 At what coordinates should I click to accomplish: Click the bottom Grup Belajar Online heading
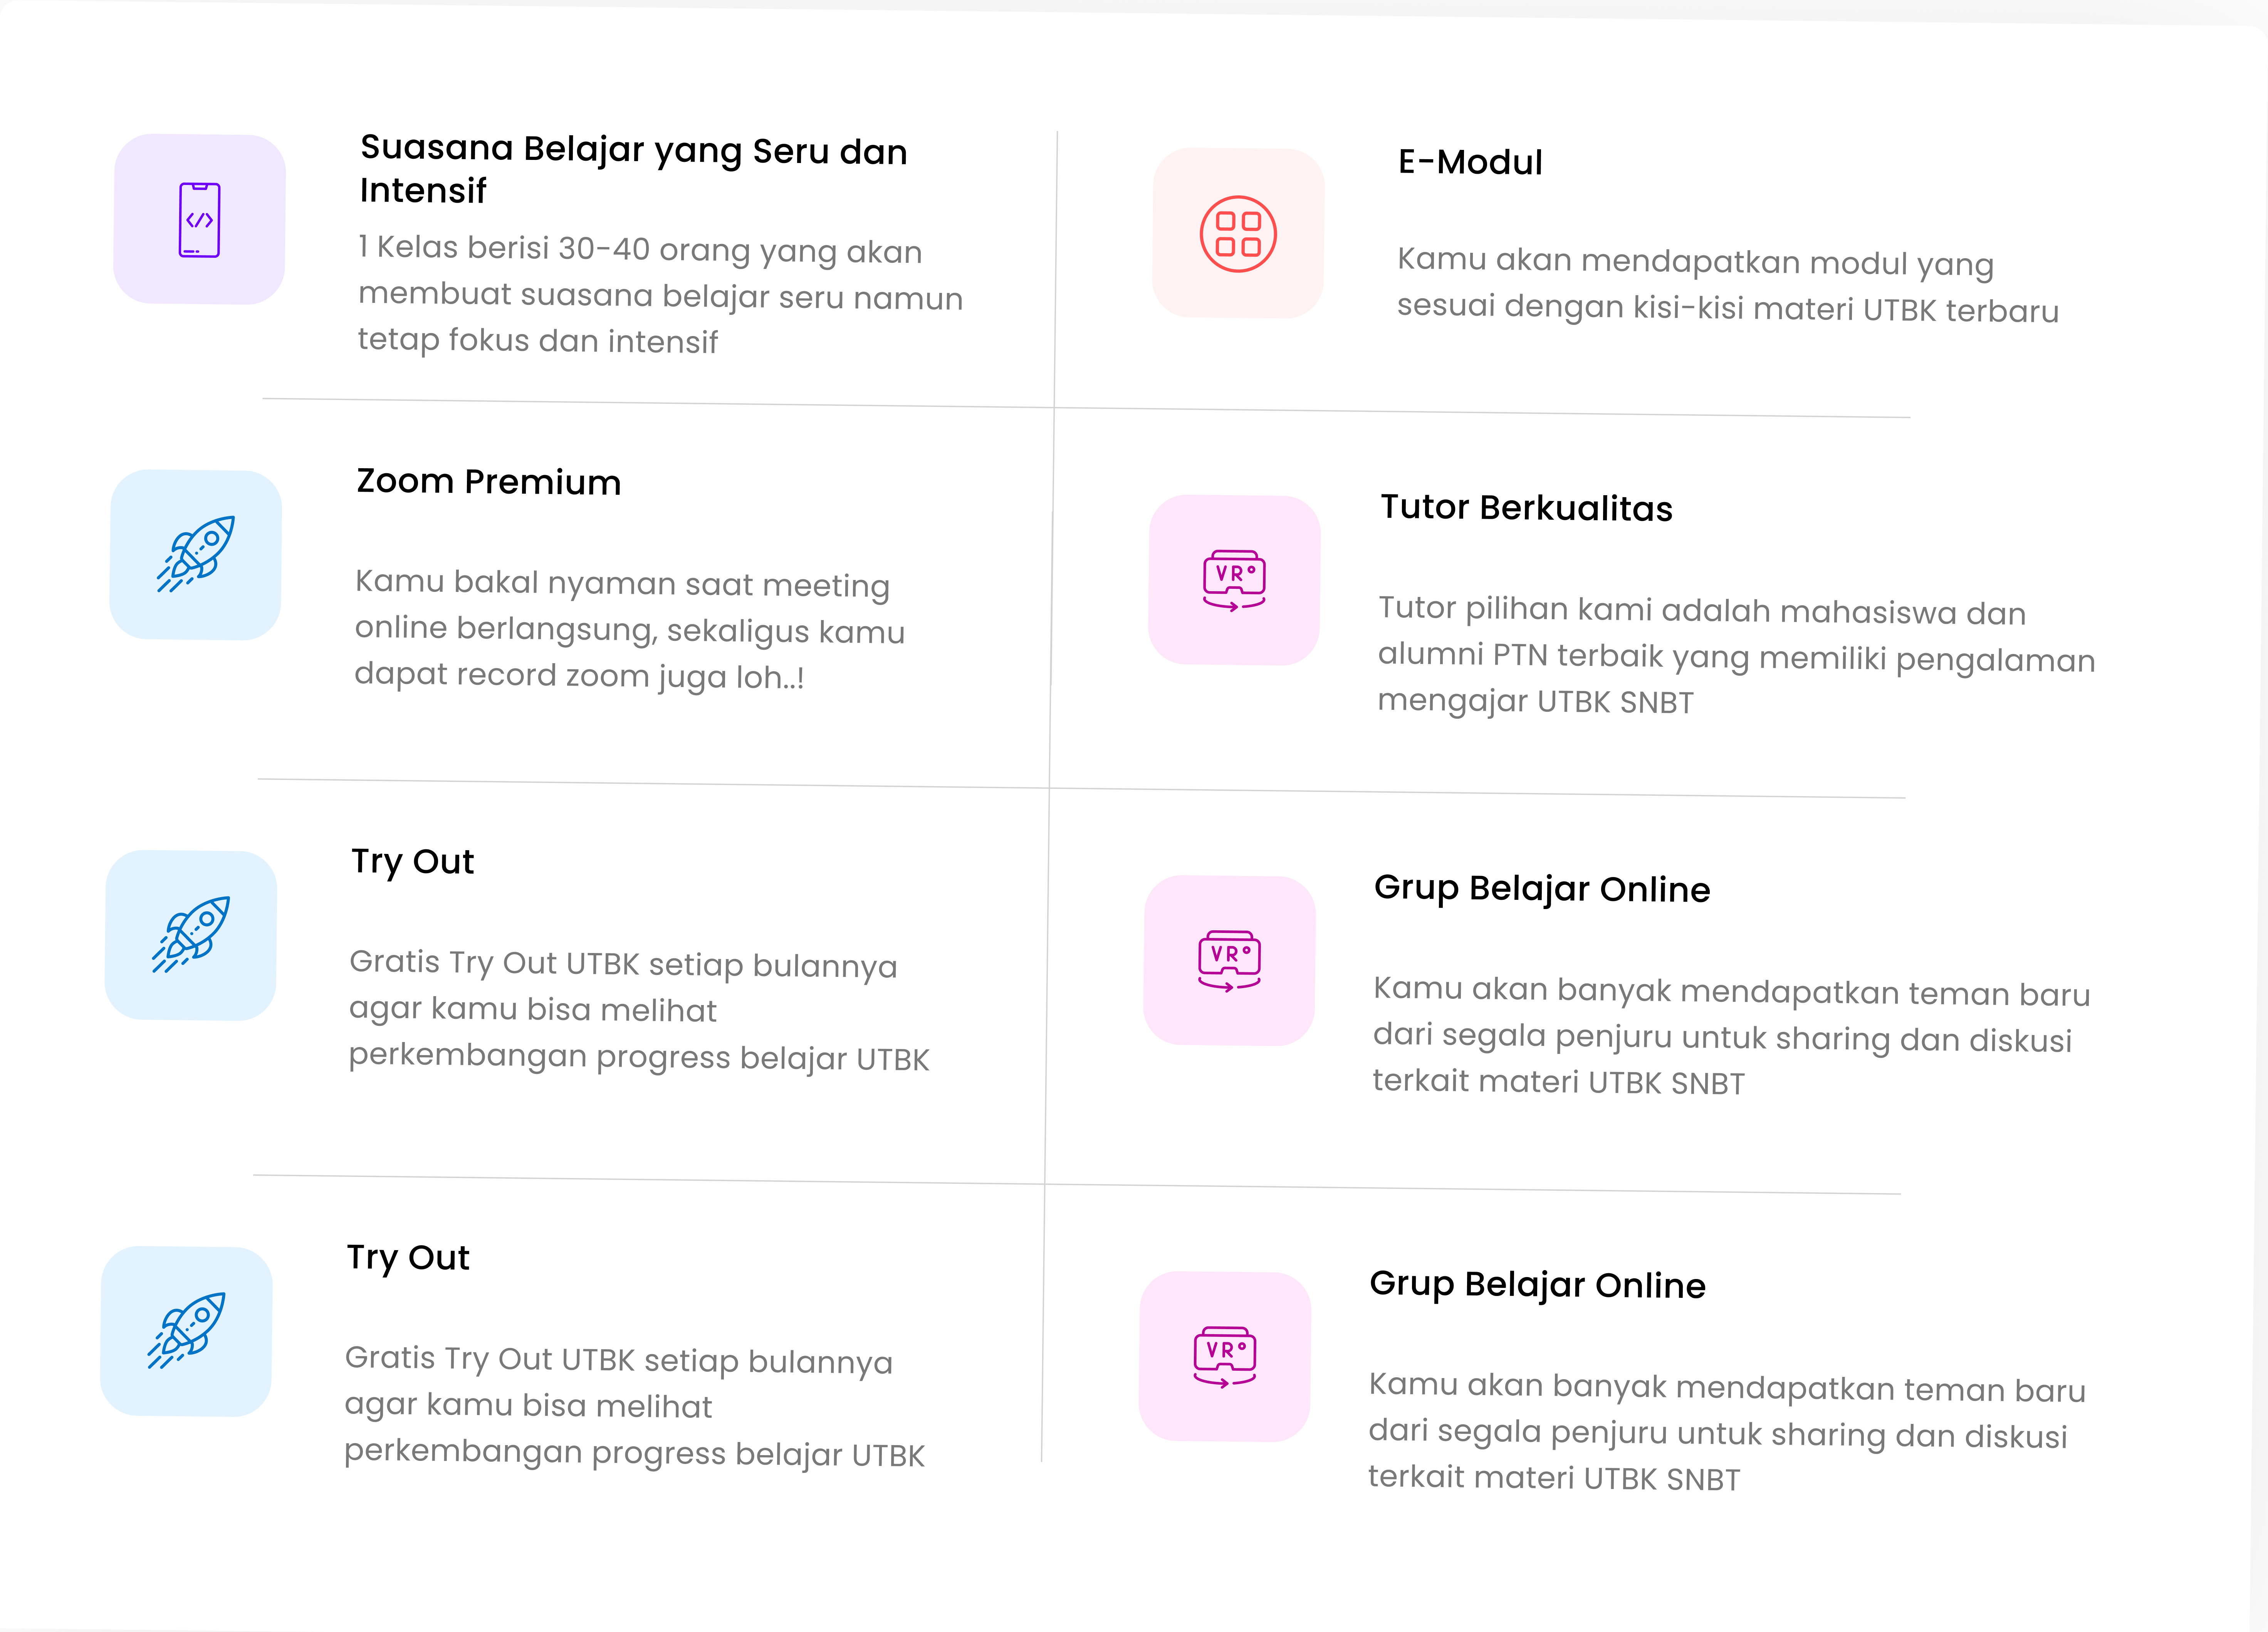point(1537,1284)
